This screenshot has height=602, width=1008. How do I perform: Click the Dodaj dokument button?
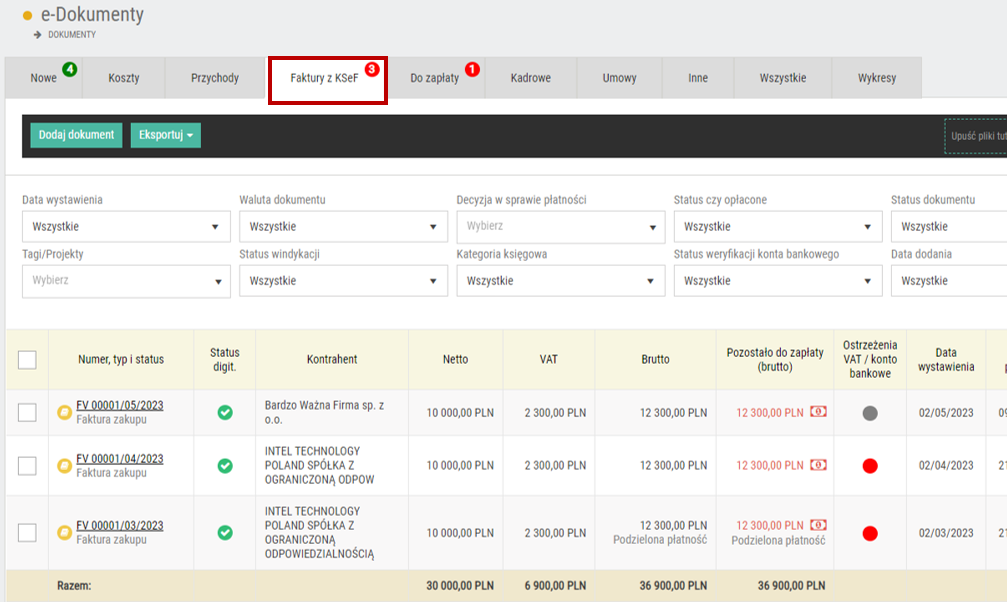pos(76,135)
